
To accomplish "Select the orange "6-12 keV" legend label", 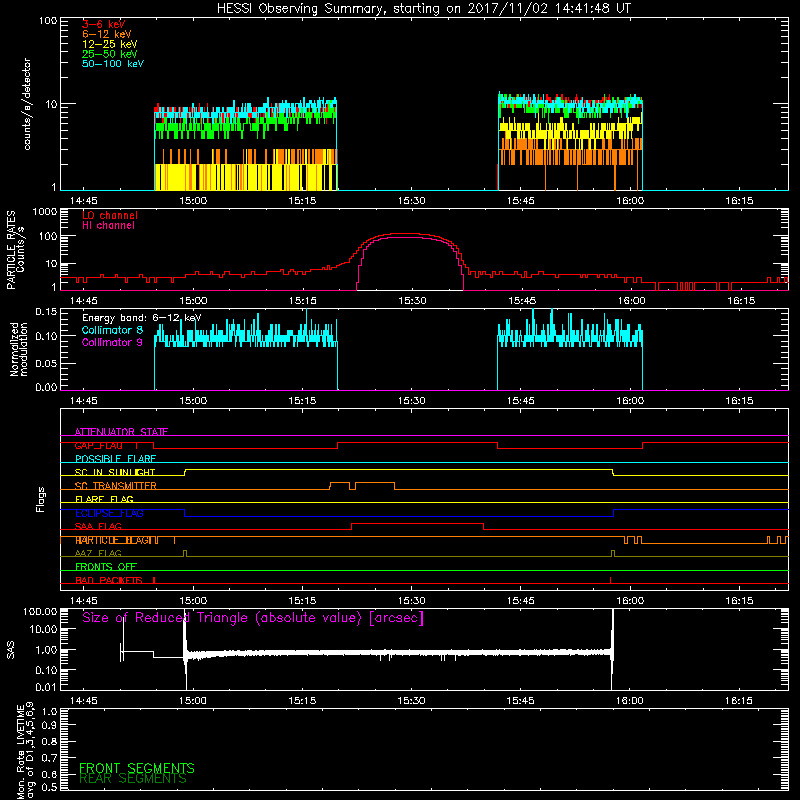I will (107, 34).
